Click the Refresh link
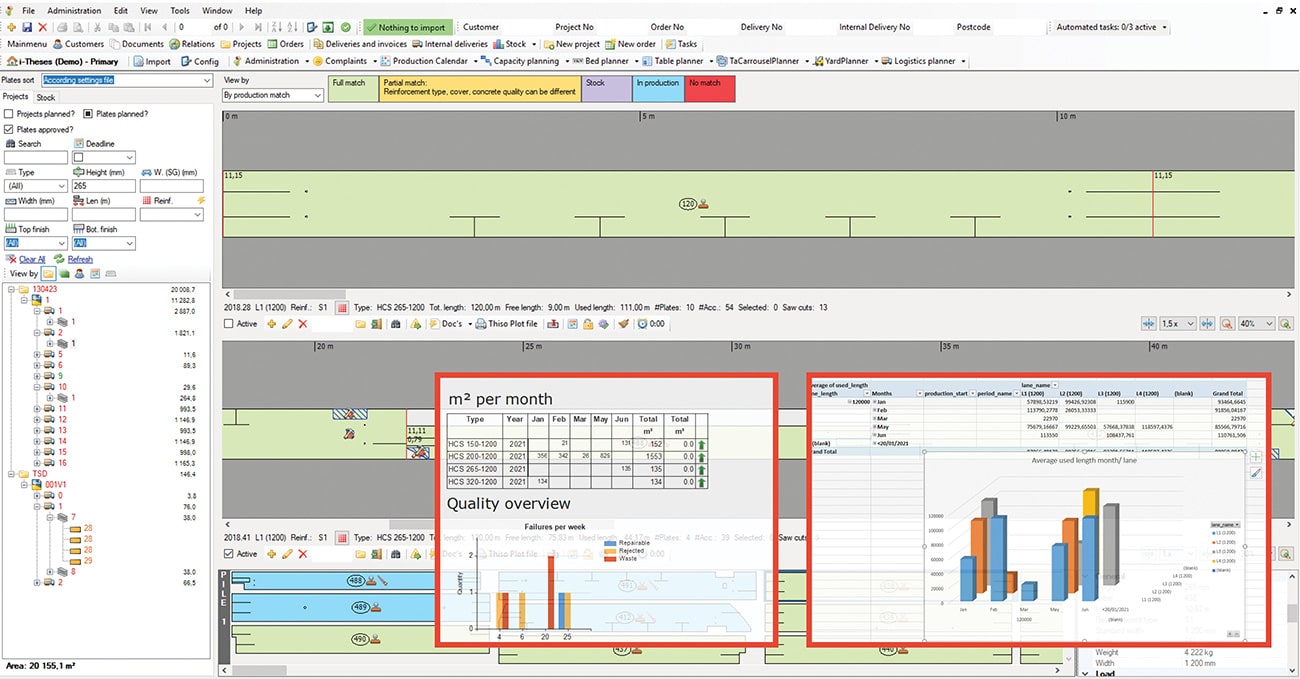Viewport: 1300px width, 679px height. [80, 259]
